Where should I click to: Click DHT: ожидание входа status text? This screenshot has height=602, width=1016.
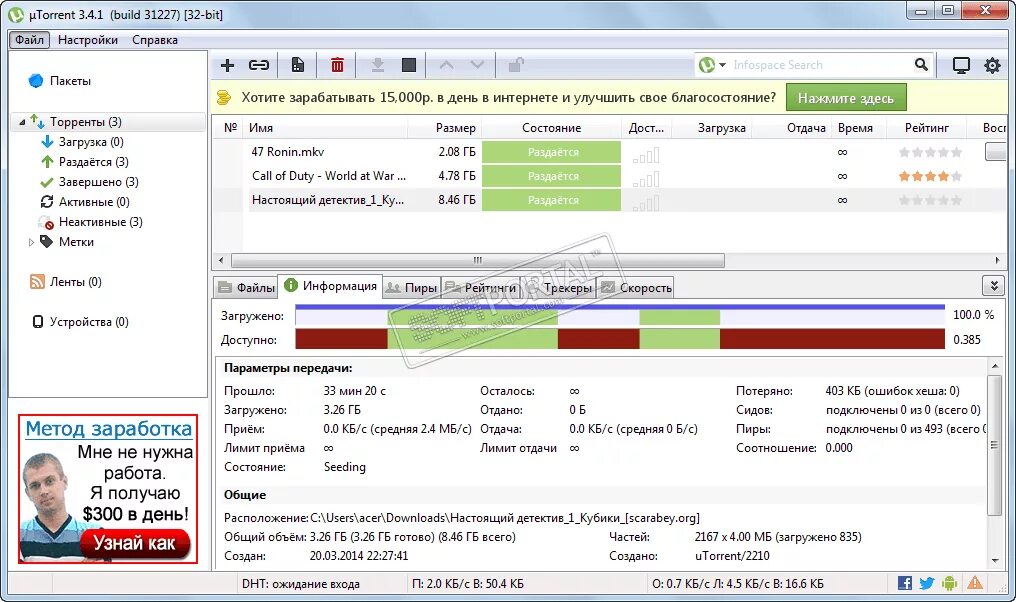coord(300,584)
